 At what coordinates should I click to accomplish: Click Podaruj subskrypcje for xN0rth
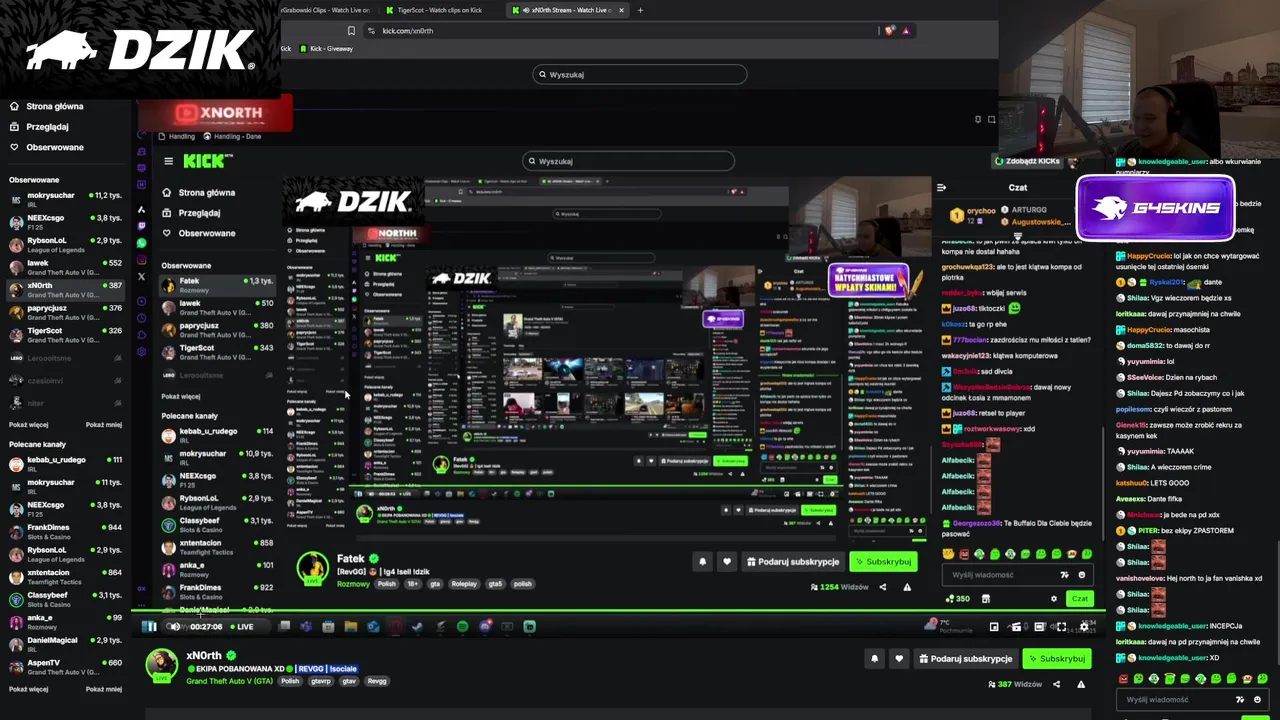[965, 659]
